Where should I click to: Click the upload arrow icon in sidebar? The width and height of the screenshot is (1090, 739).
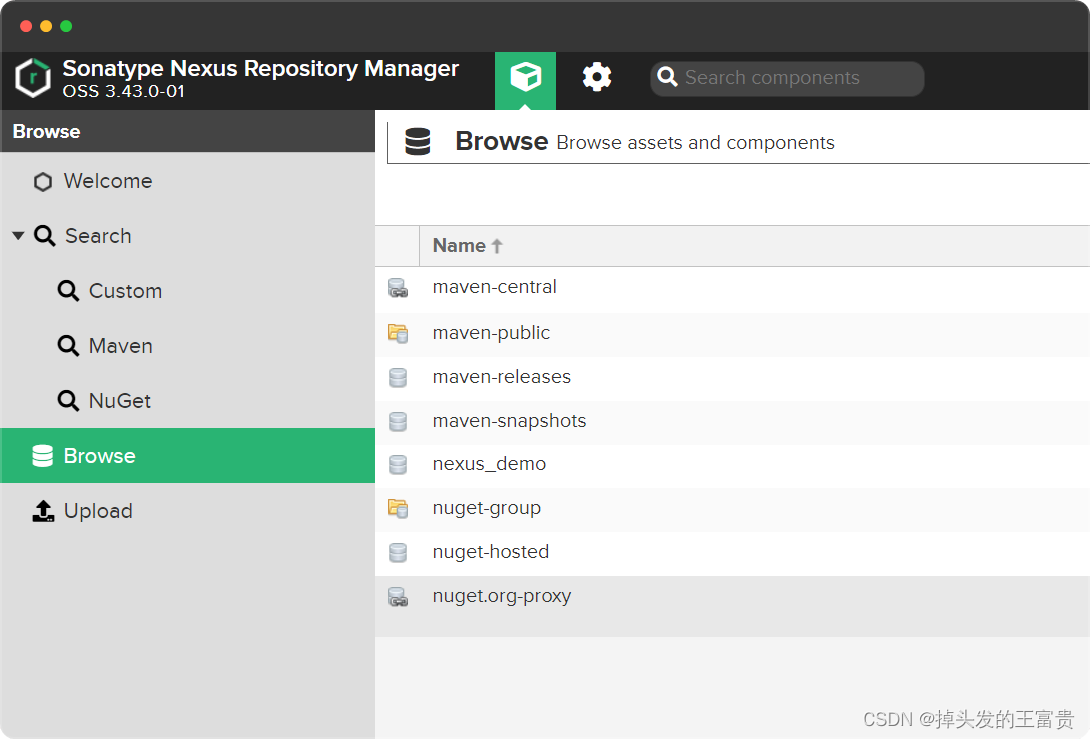(x=43, y=511)
